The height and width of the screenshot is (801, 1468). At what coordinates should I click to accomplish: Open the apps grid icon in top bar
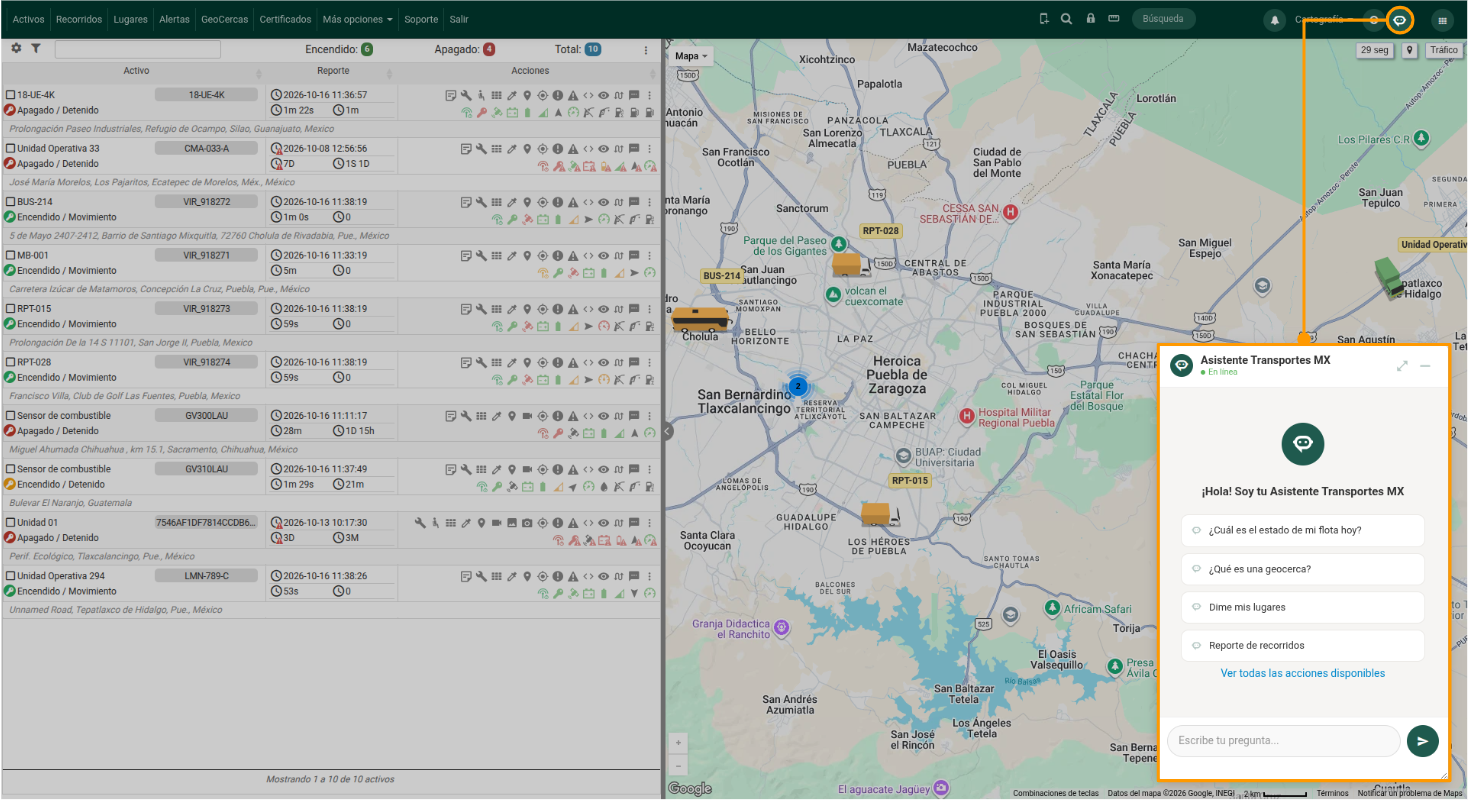[1441, 19]
